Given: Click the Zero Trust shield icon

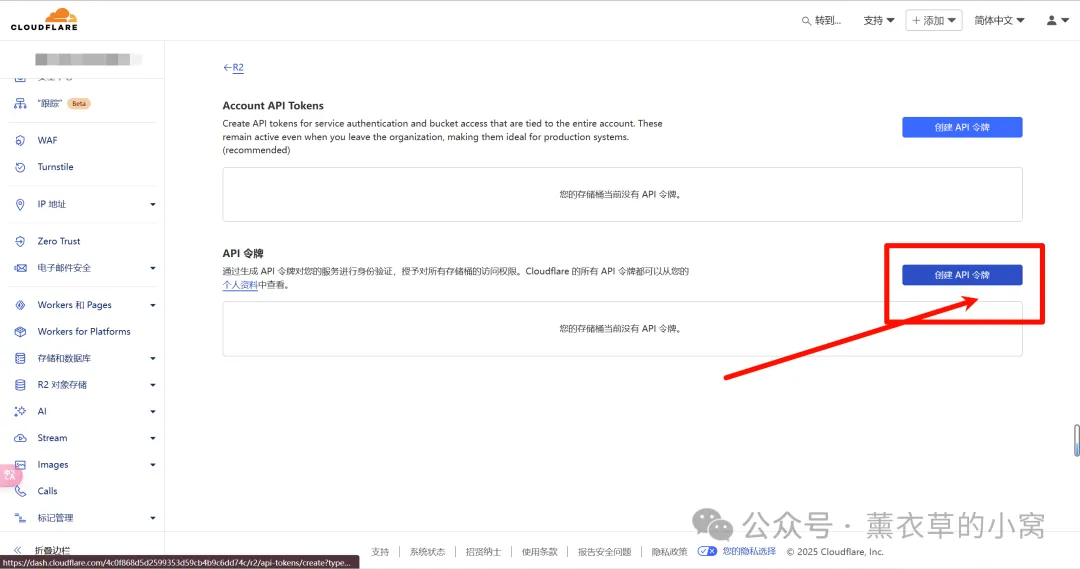Looking at the screenshot, I should click(20, 241).
